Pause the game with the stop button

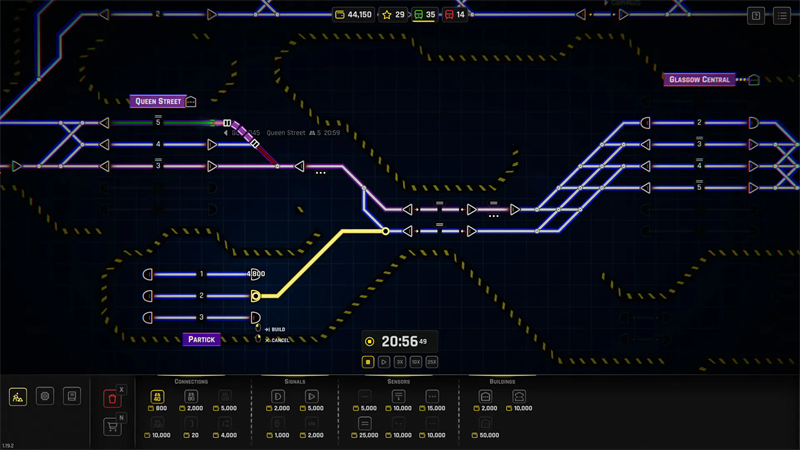tap(368, 362)
